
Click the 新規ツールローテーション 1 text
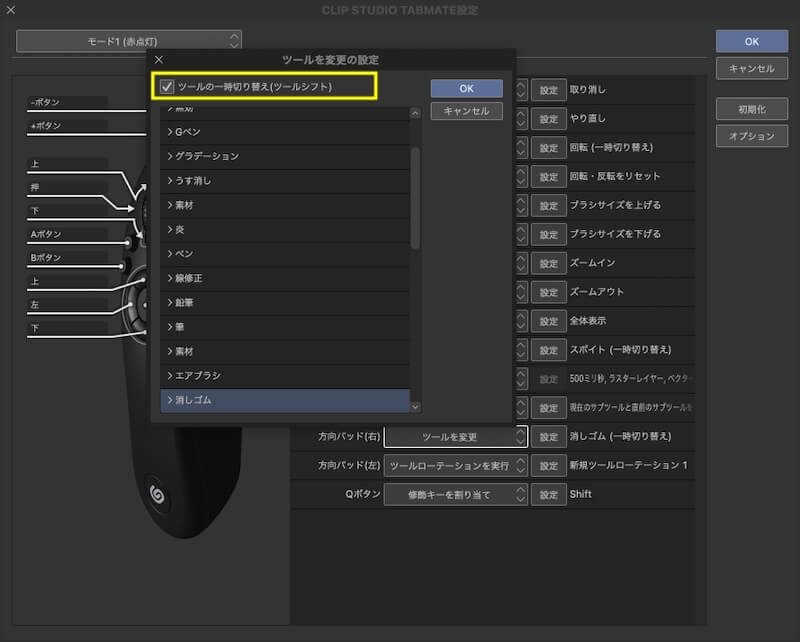[x=629, y=465]
